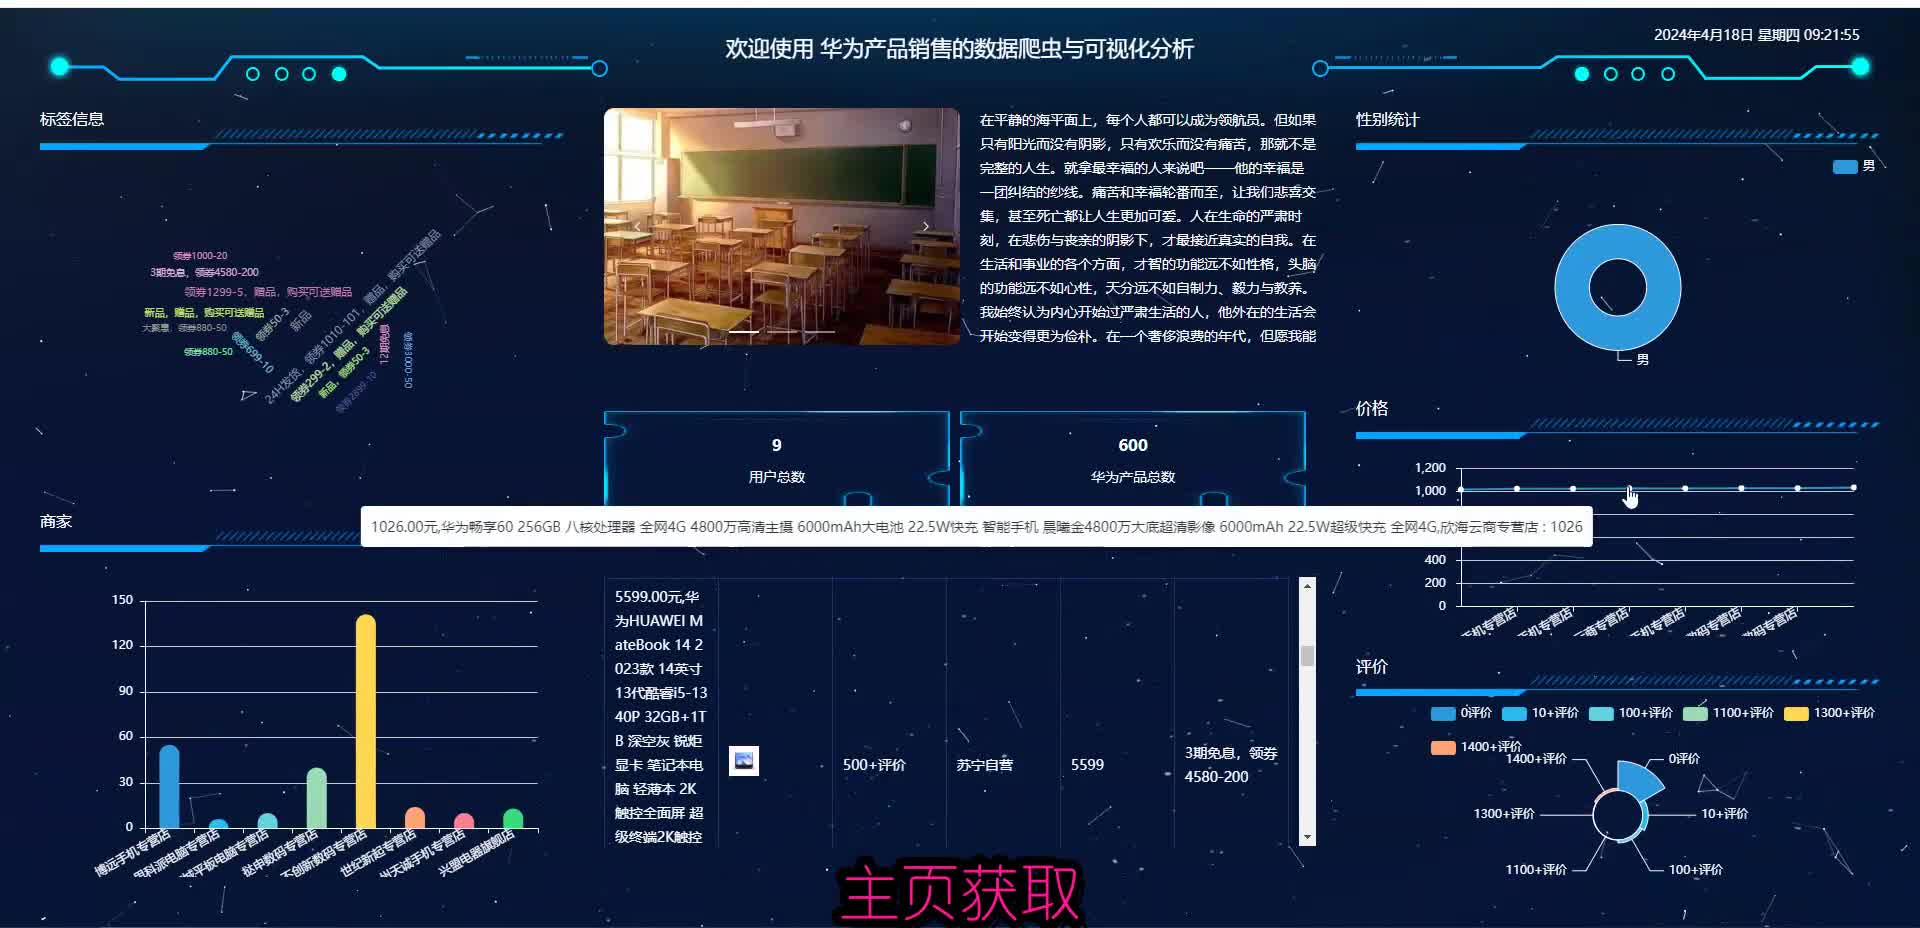Image resolution: width=1920 pixels, height=928 pixels.
Task: Click the orange 世纪新起专营店 bar
Action: click(x=414, y=819)
